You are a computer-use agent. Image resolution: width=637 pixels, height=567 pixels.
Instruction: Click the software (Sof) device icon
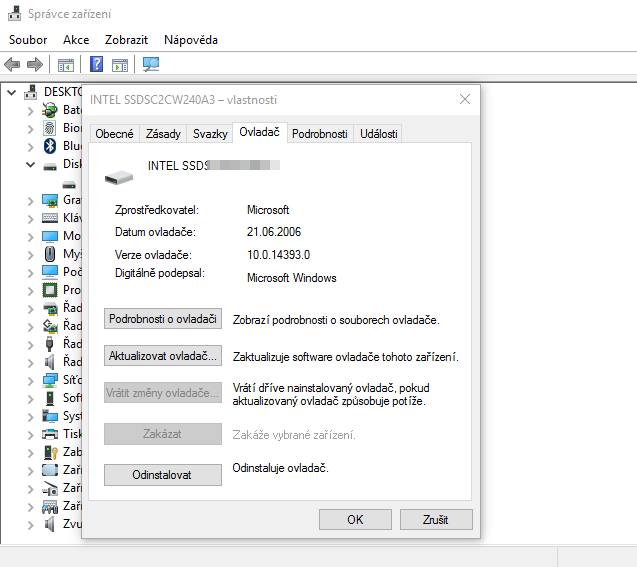point(50,398)
